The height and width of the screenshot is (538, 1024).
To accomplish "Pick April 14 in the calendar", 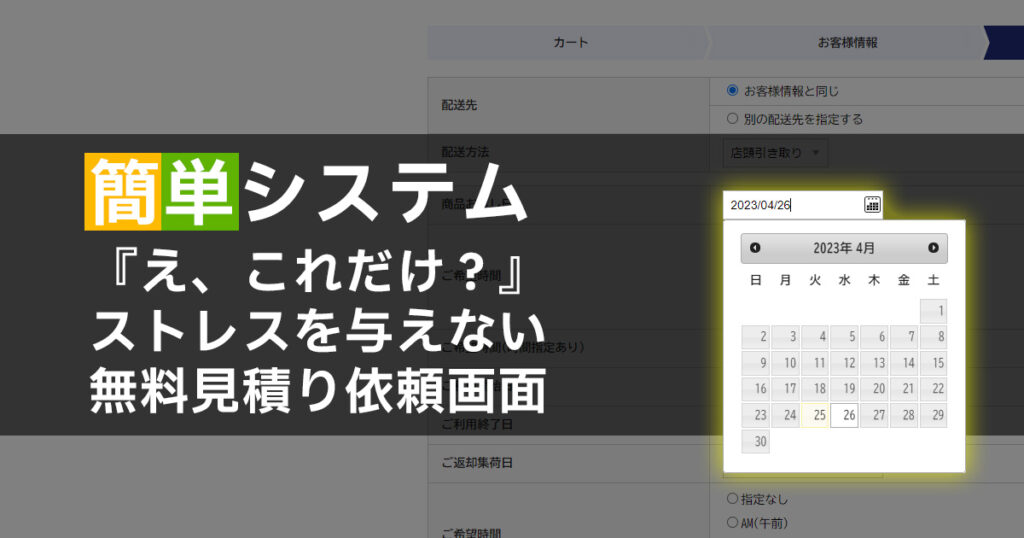I will [x=904, y=363].
